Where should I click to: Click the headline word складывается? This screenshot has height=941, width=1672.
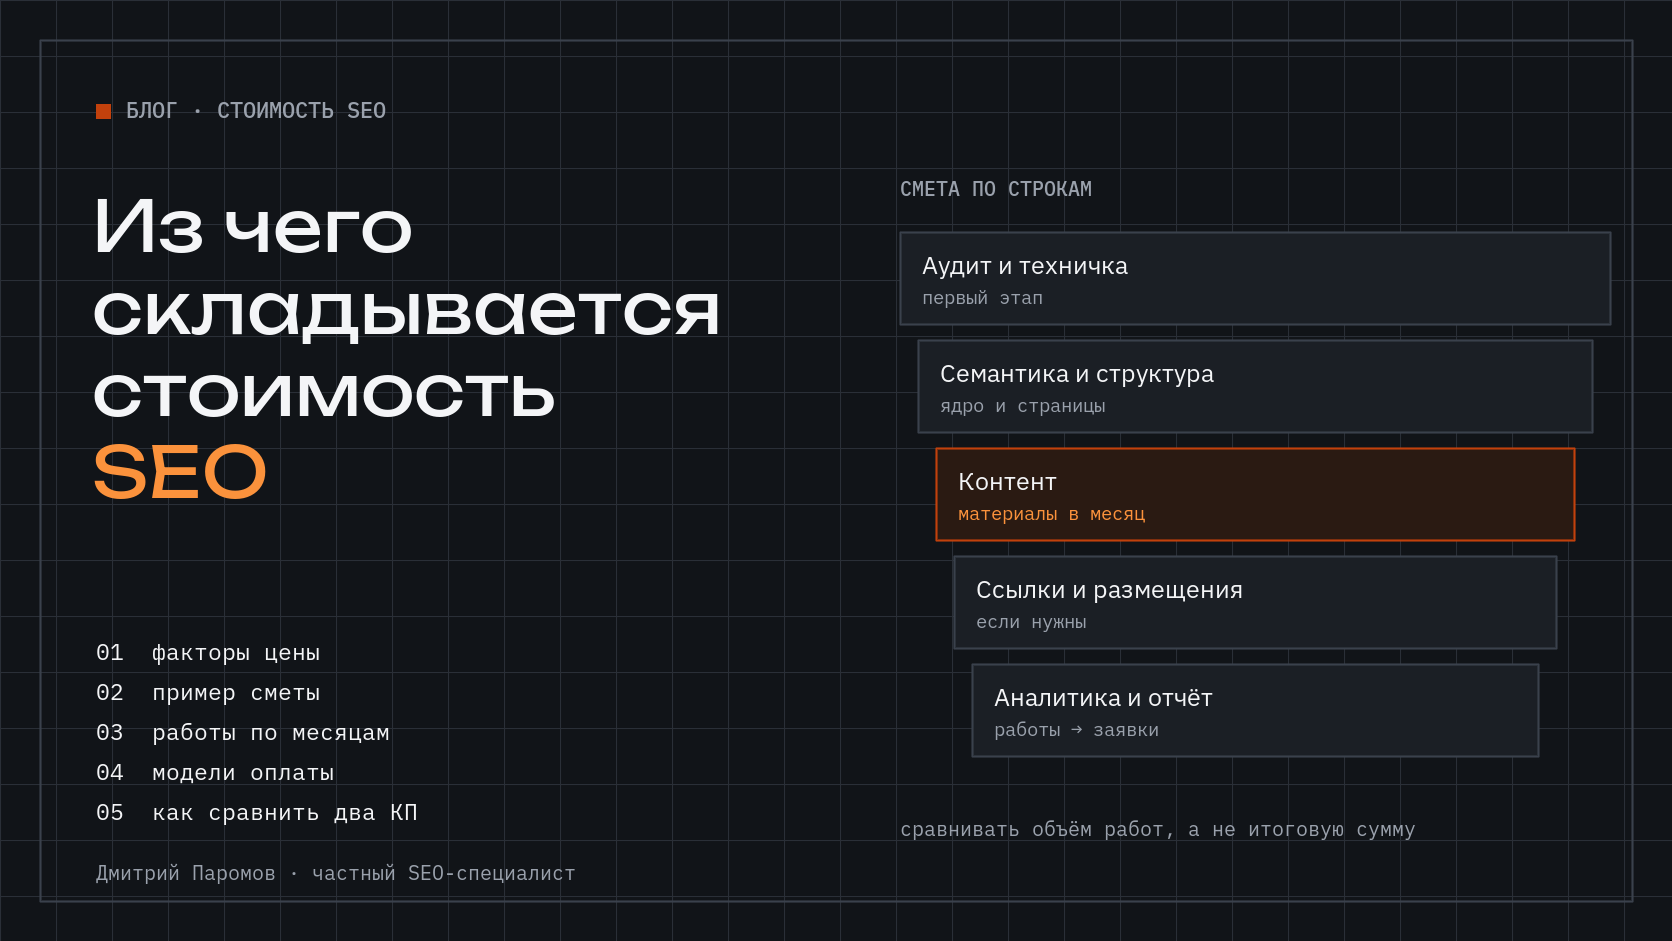[x=407, y=311]
